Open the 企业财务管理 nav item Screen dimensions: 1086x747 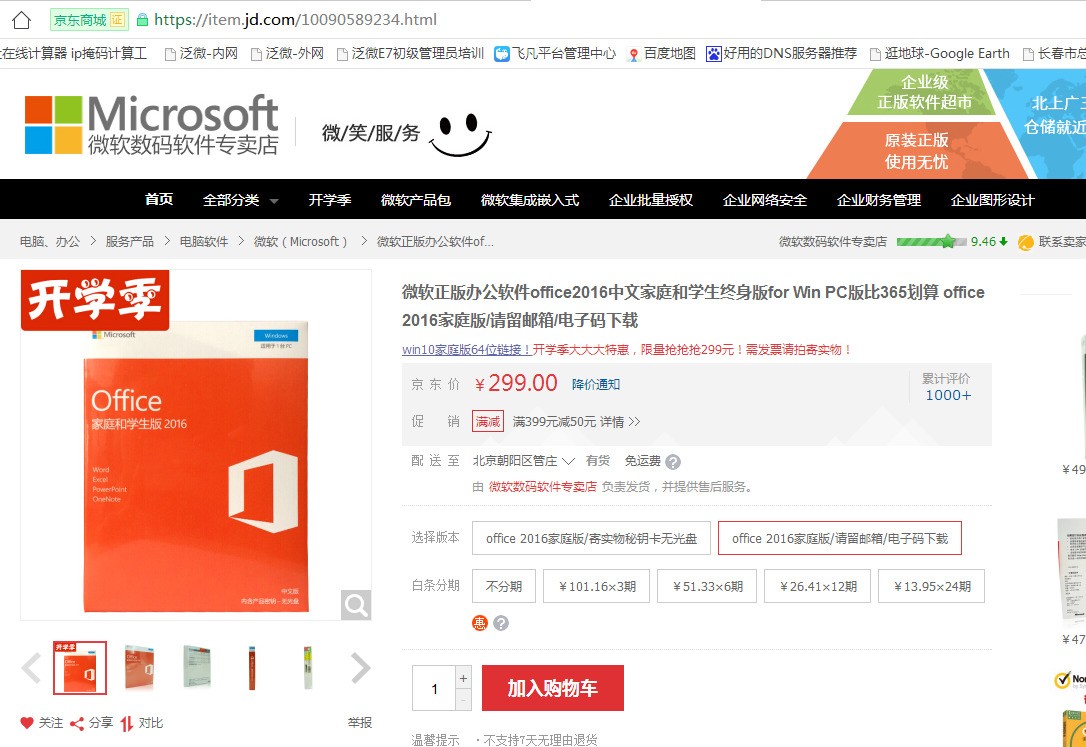[878, 200]
